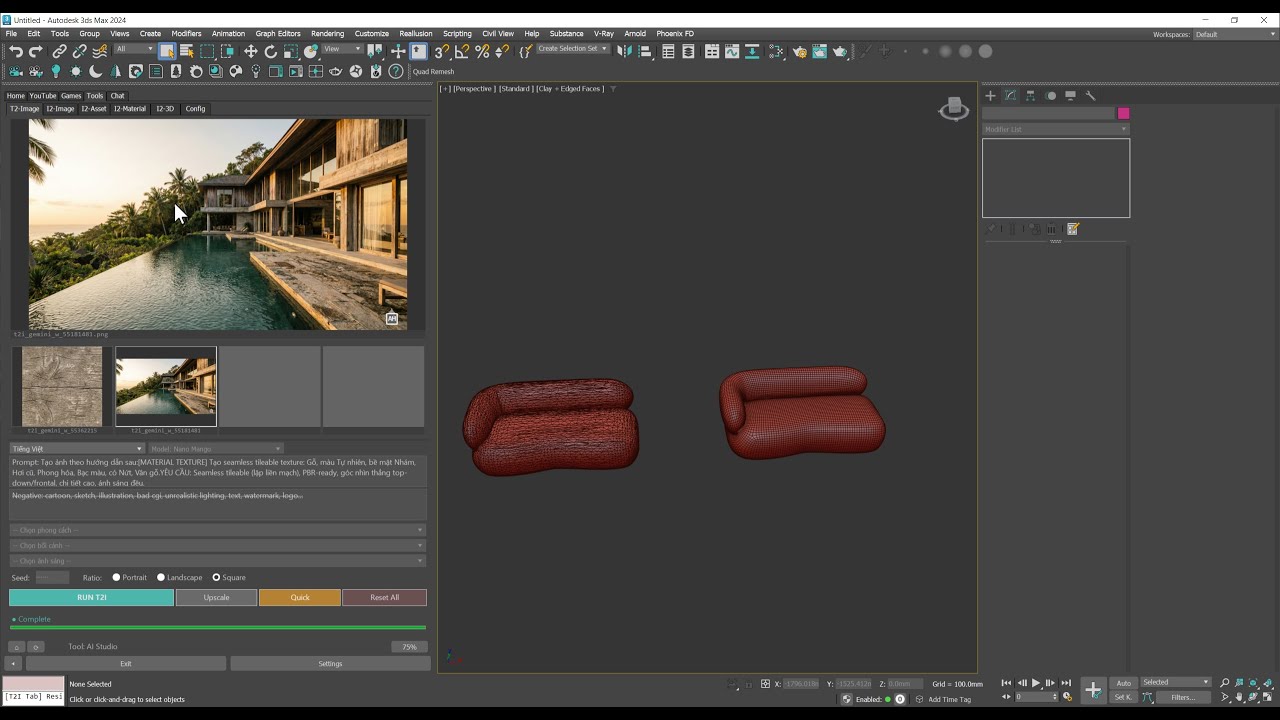
Task: Open the Tiếng Việt language dropdown
Action: point(77,449)
